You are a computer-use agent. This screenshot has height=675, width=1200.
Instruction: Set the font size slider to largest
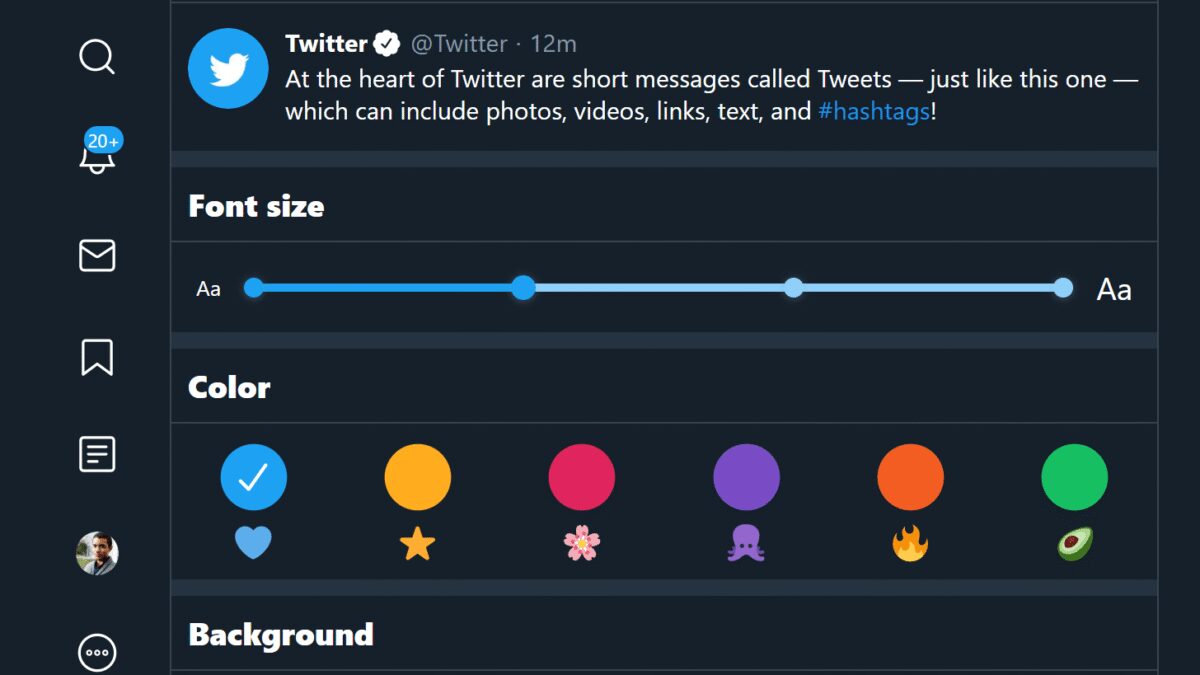click(1062, 288)
